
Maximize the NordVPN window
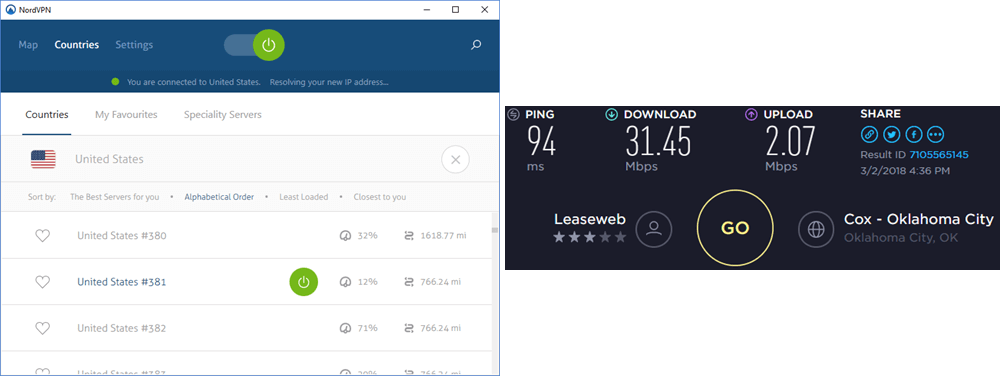tap(455, 10)
